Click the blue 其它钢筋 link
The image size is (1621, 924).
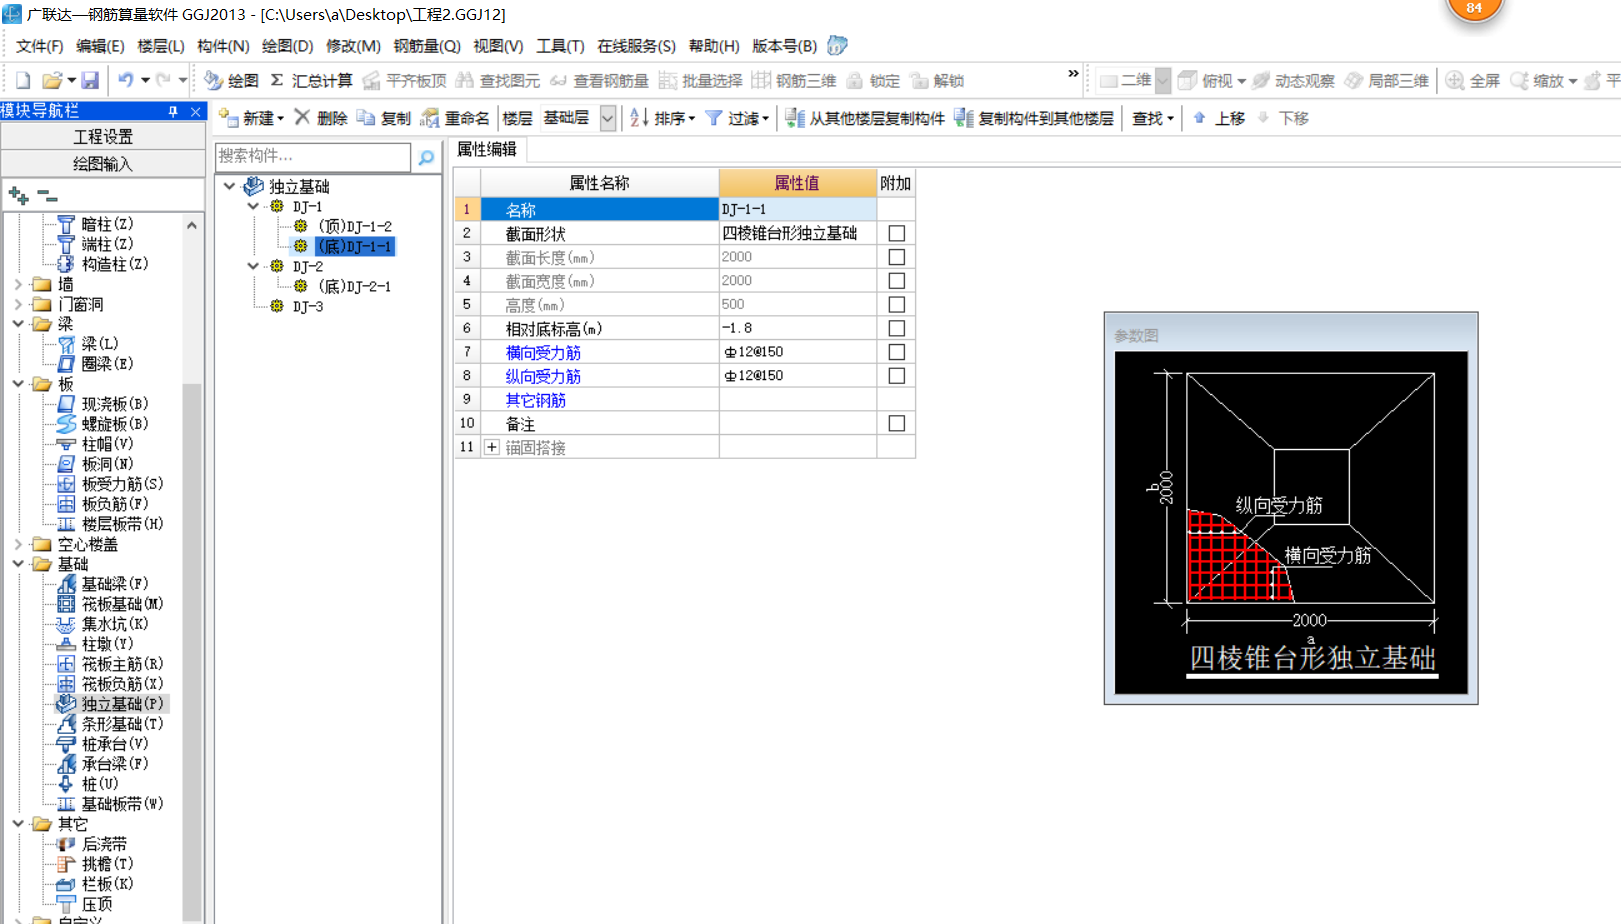pyautogui.click(x=536, y=400)
